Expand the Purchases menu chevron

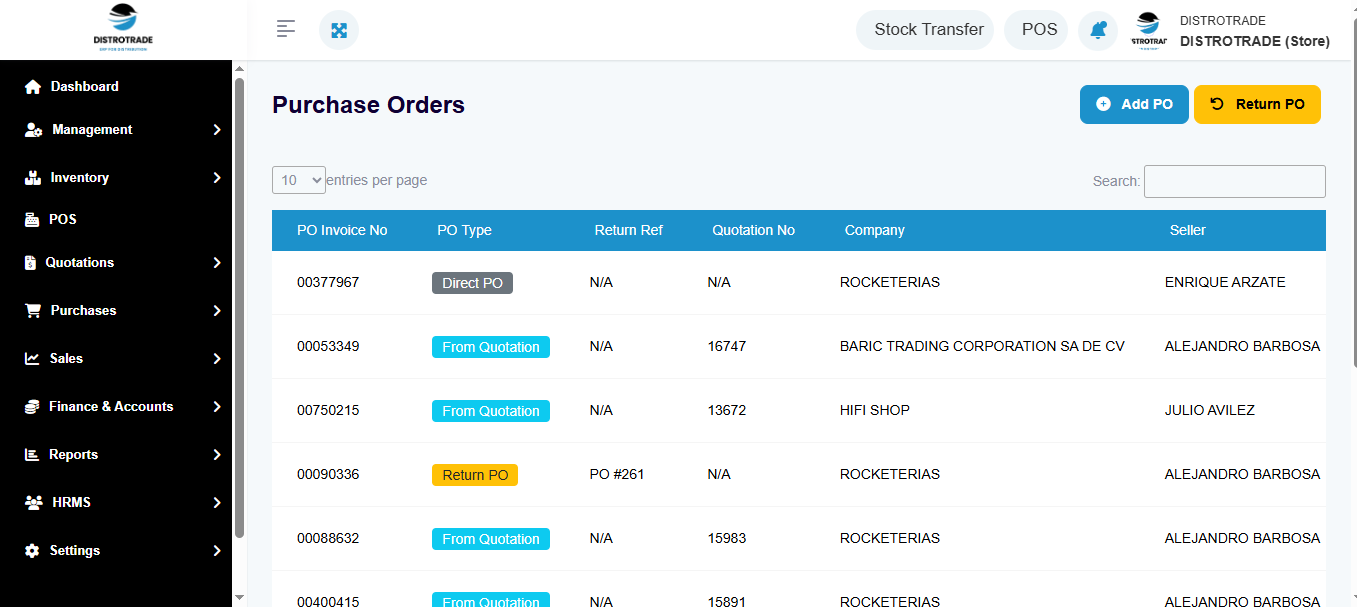(x=217, y=311)
